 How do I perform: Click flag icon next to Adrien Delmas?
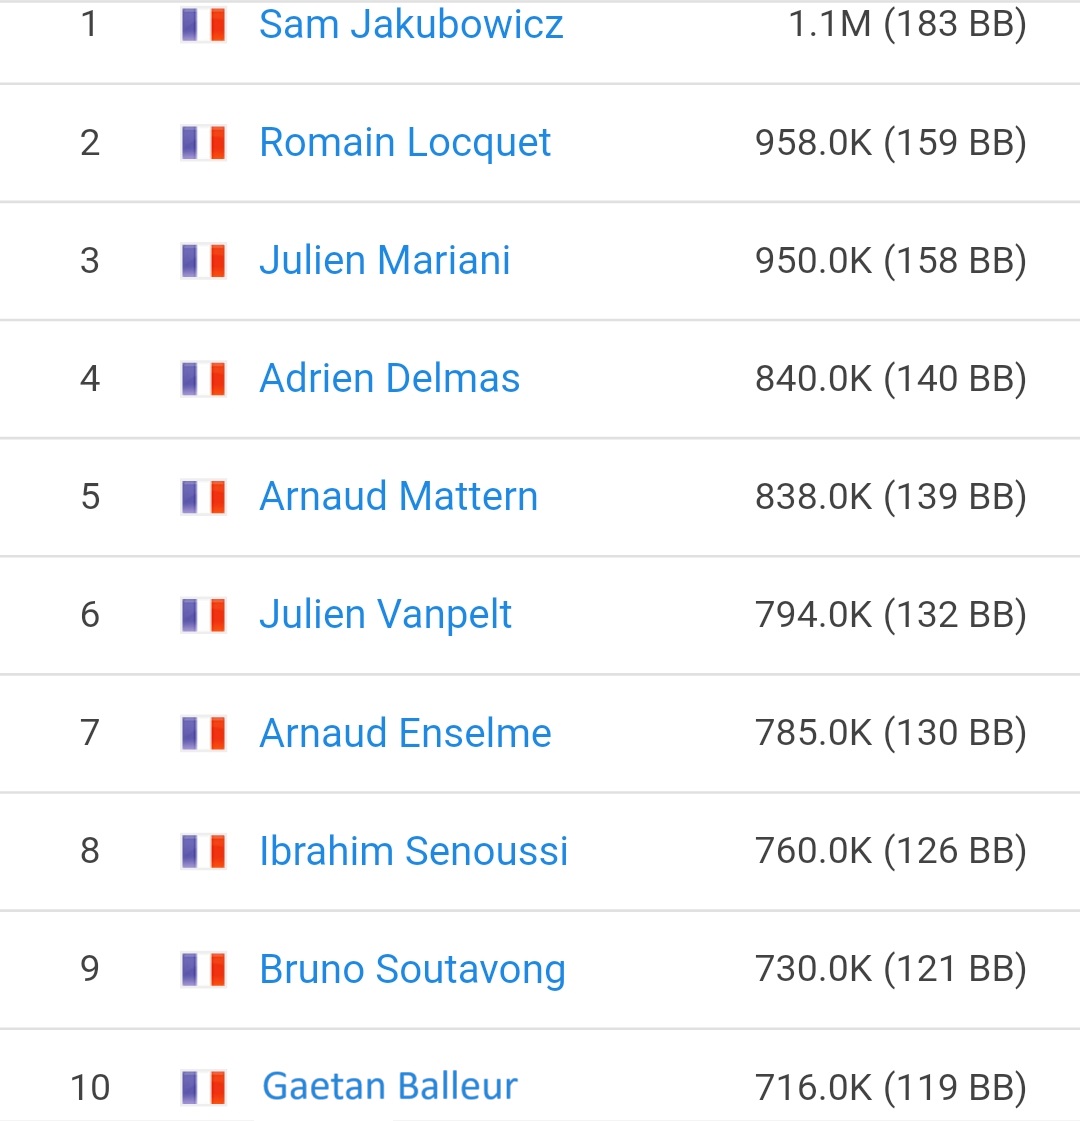(x=204, y=378)
